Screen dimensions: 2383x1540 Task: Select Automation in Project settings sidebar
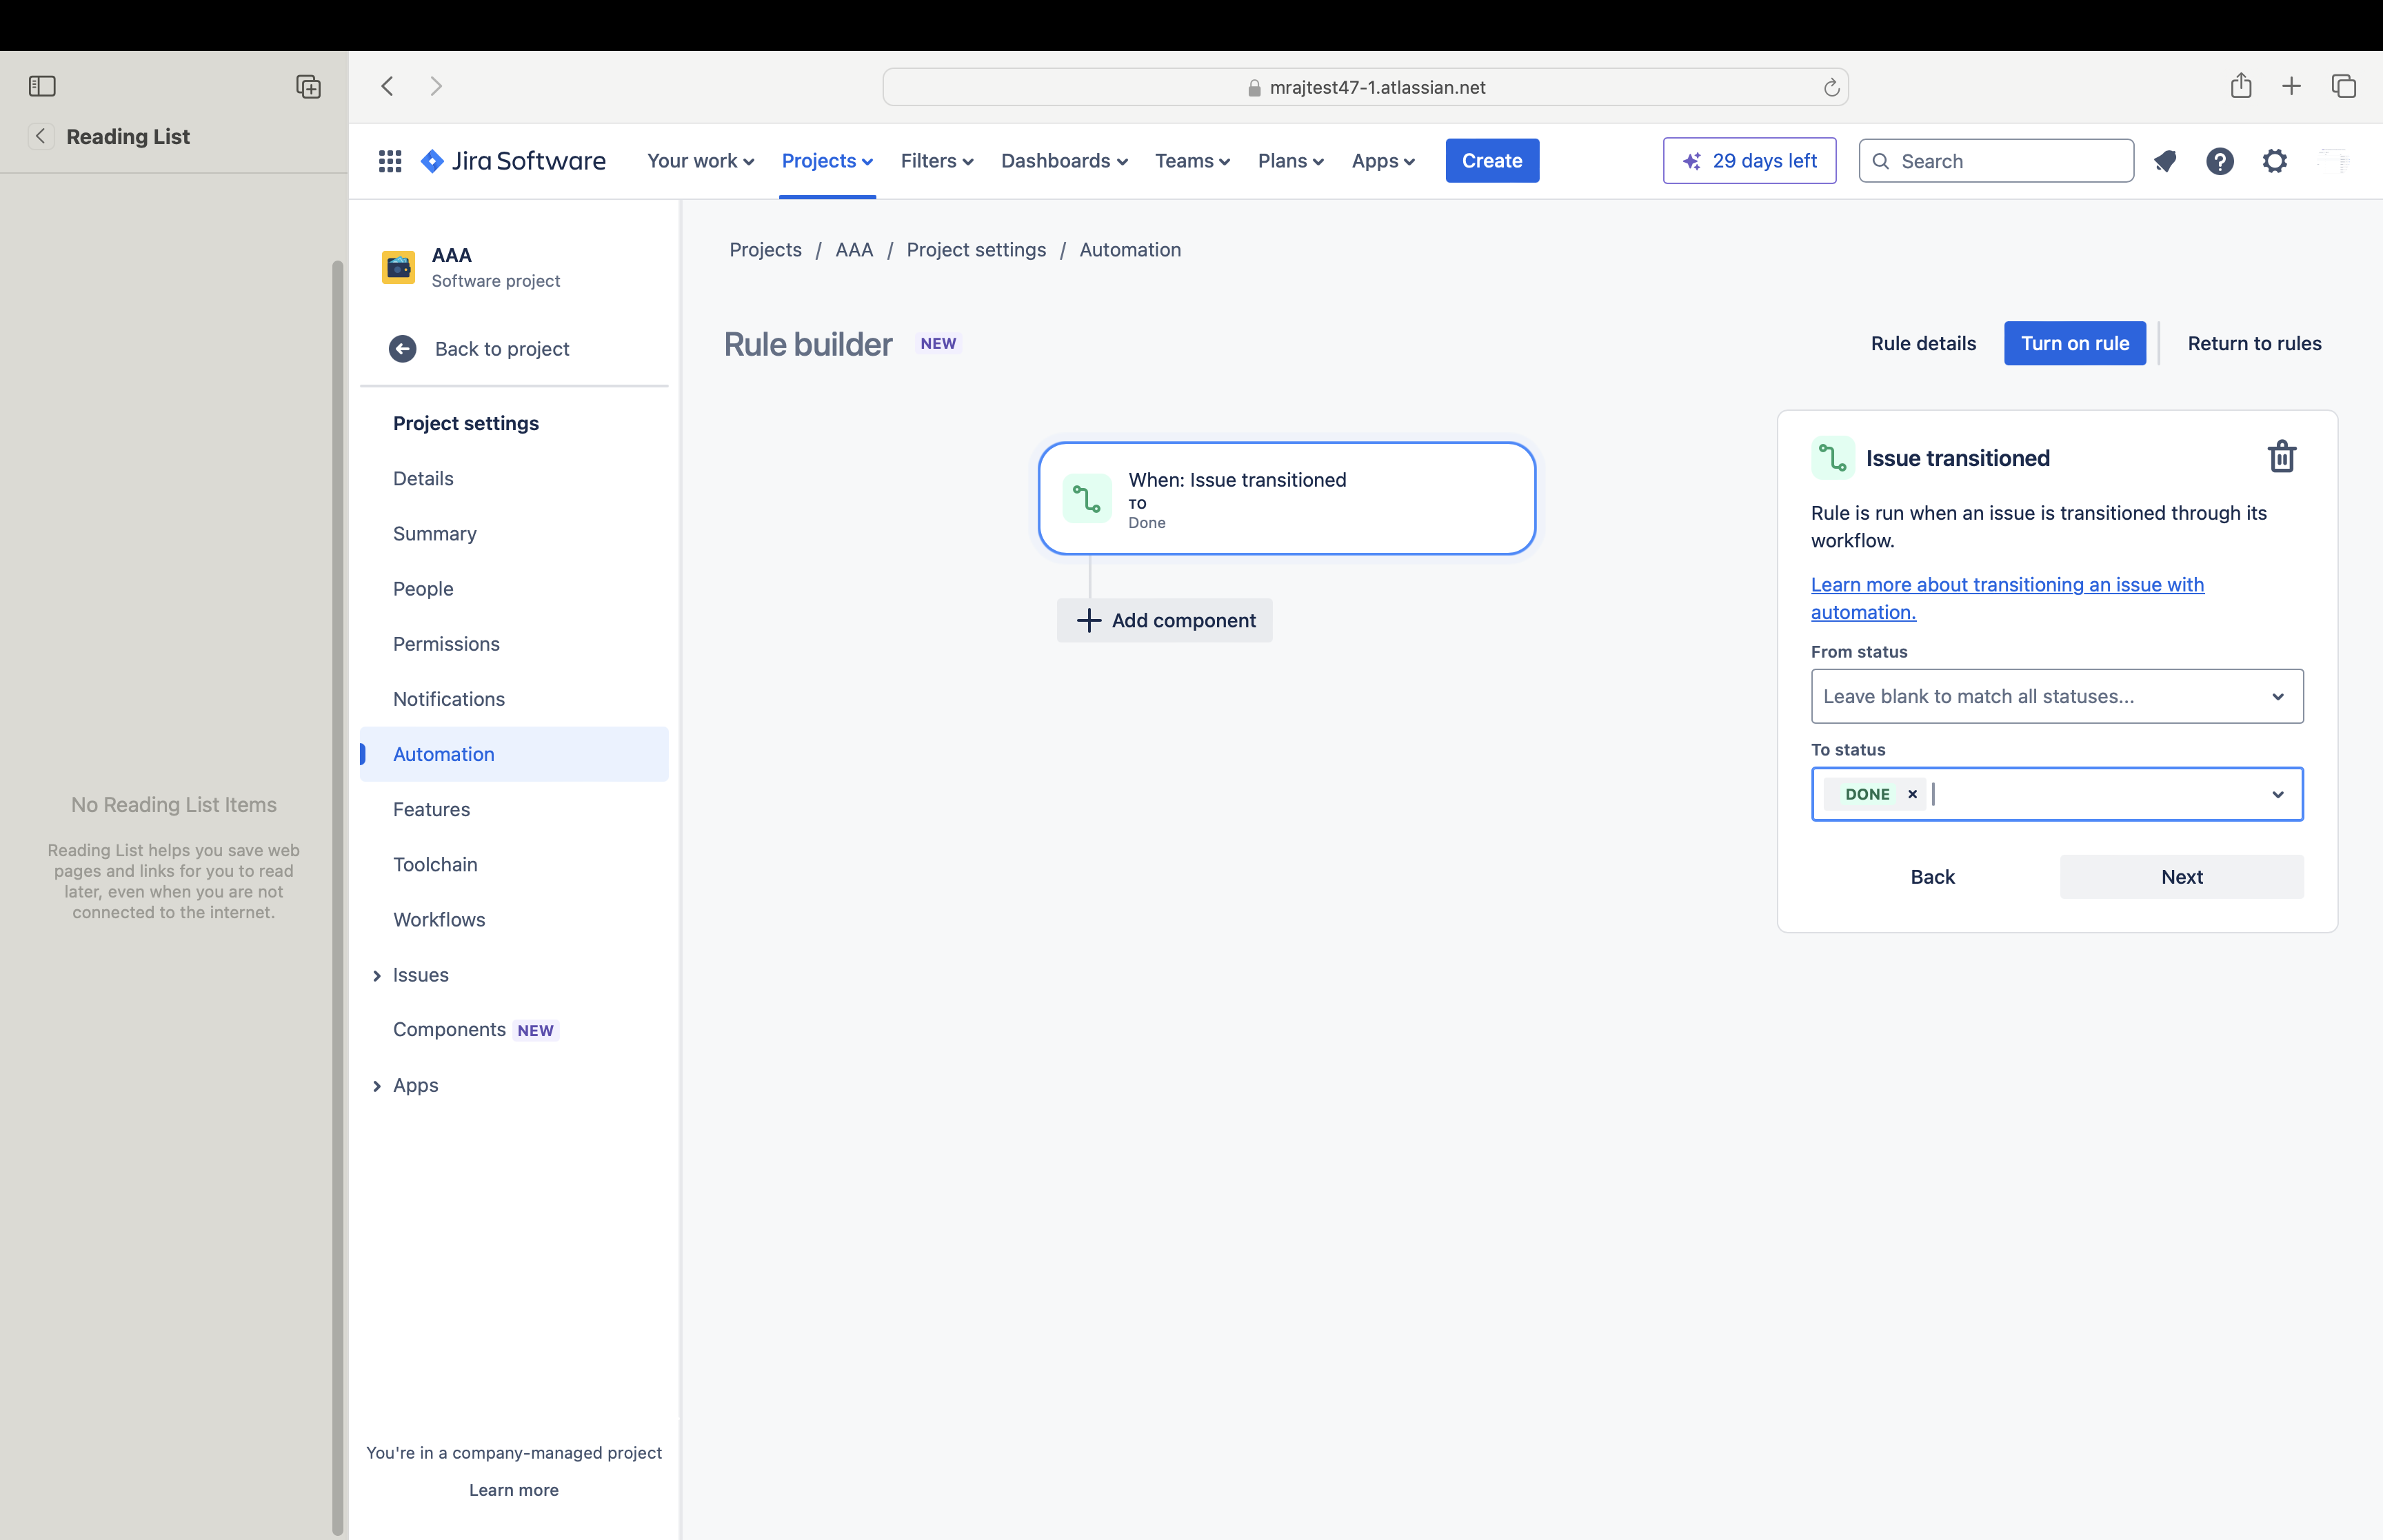[x=443, y=754]
